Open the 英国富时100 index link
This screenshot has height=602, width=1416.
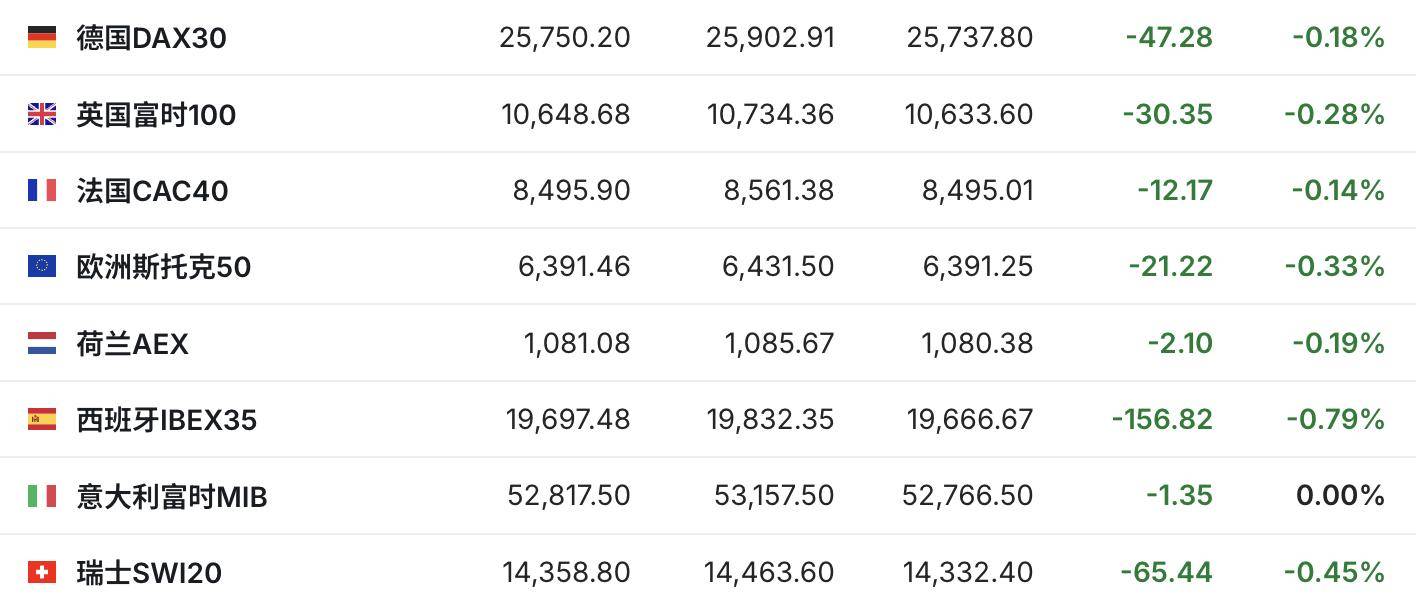pyautogui.click(x=156, y=114)
